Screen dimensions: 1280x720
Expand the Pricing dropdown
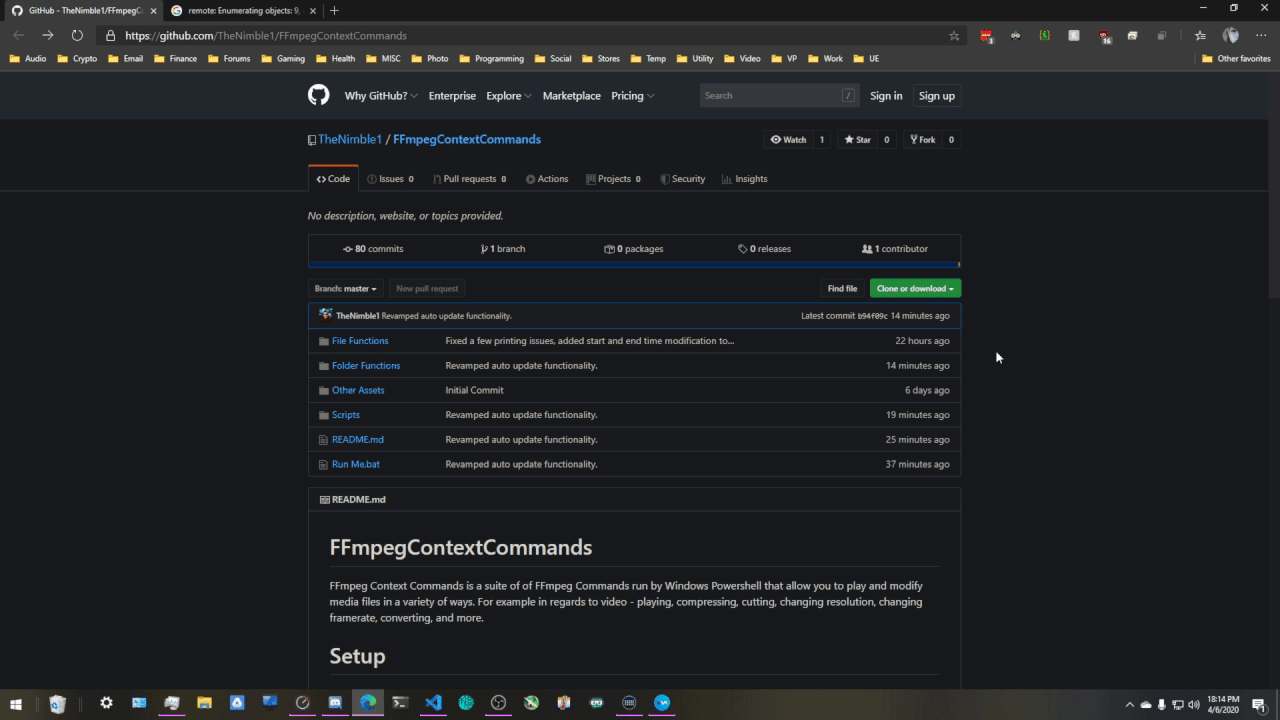click(x=633, y=96)
